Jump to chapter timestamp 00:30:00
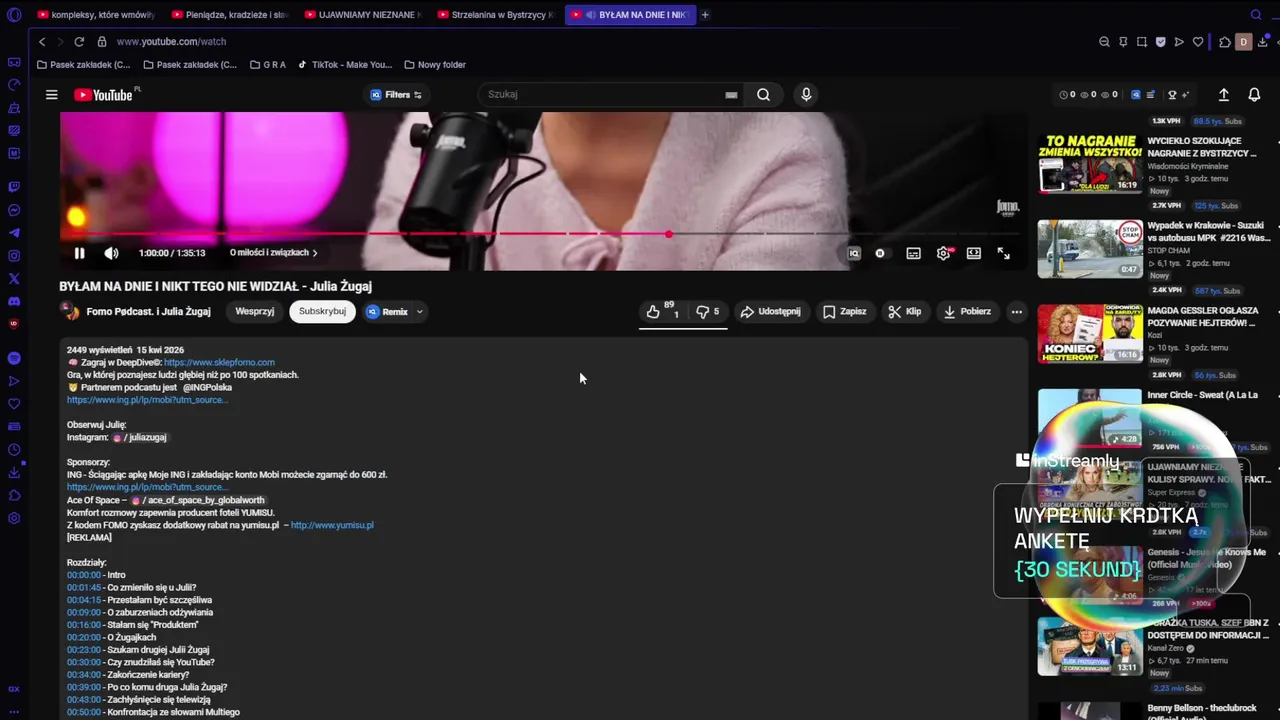Image resolution: width=1280 pixels, height=720 pixels. click(84, 663)
